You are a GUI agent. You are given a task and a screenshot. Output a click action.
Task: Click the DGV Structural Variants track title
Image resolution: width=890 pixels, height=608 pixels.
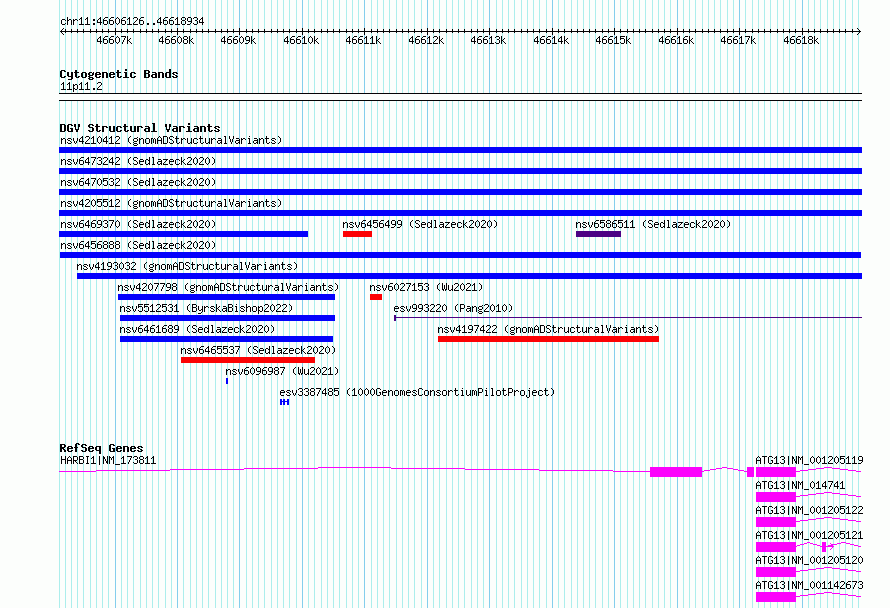140,128
